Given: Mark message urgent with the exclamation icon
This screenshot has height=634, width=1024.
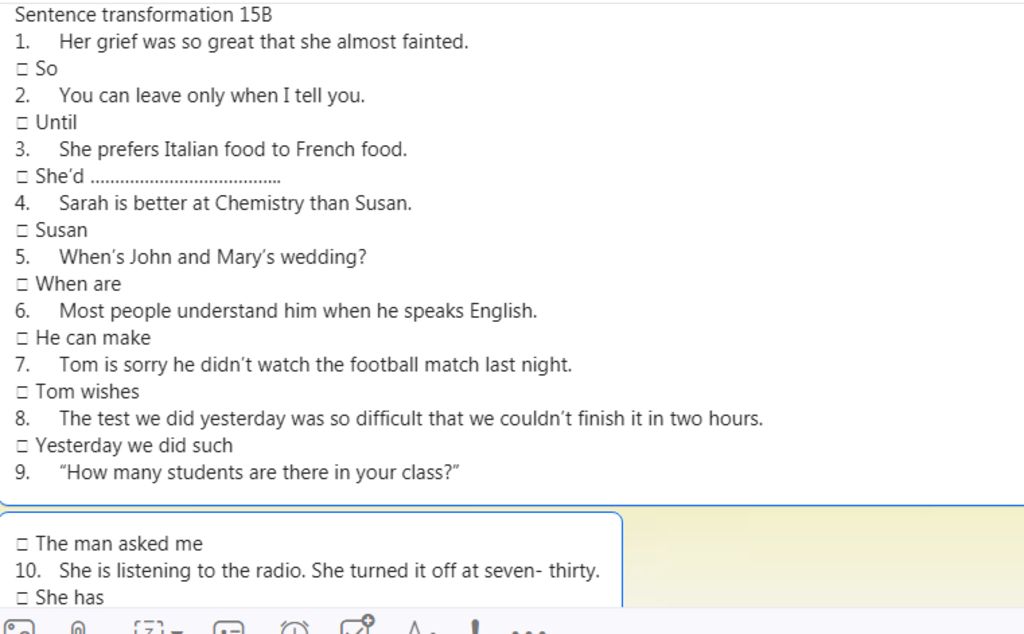Looking at the screenshot, I should [475, 627].
